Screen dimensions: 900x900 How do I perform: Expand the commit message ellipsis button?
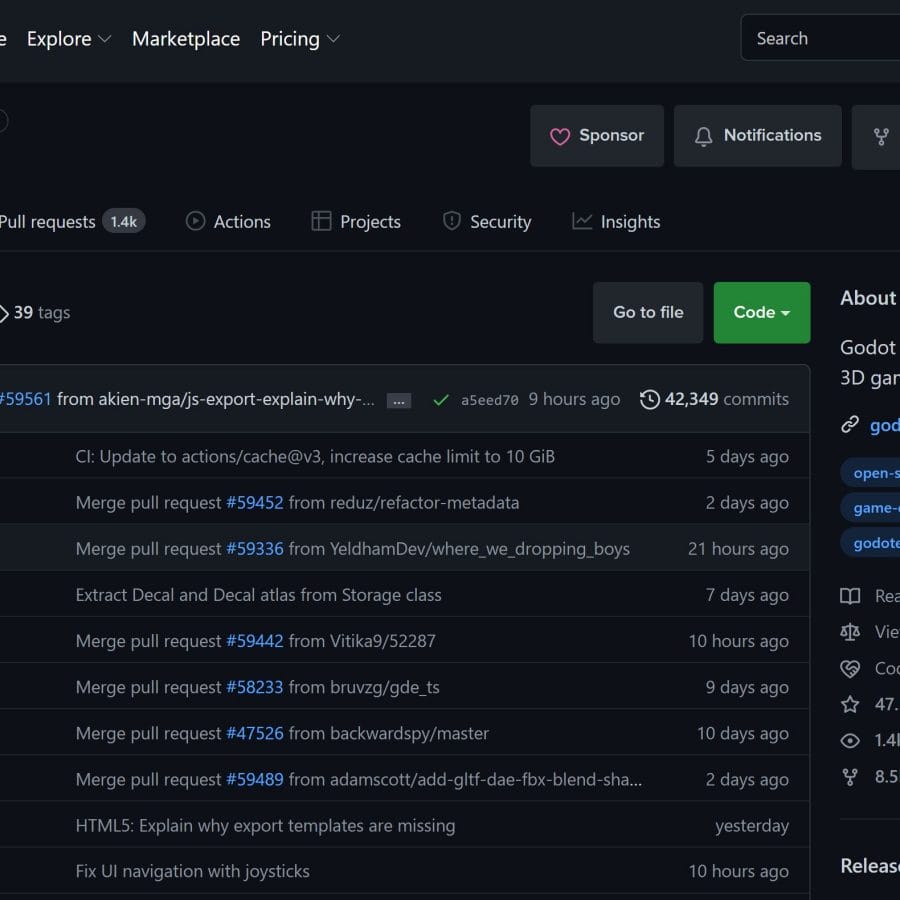click(x=399, y=401)
